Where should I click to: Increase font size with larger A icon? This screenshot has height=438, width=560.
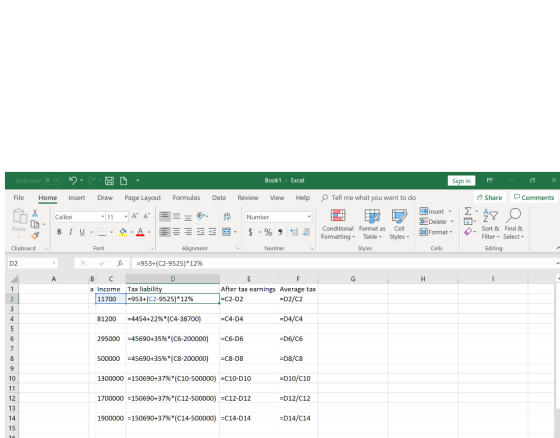pos(135,216)
